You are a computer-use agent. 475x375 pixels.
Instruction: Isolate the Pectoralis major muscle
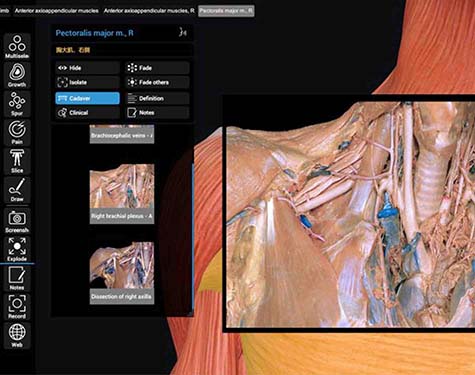pos(87,82)
